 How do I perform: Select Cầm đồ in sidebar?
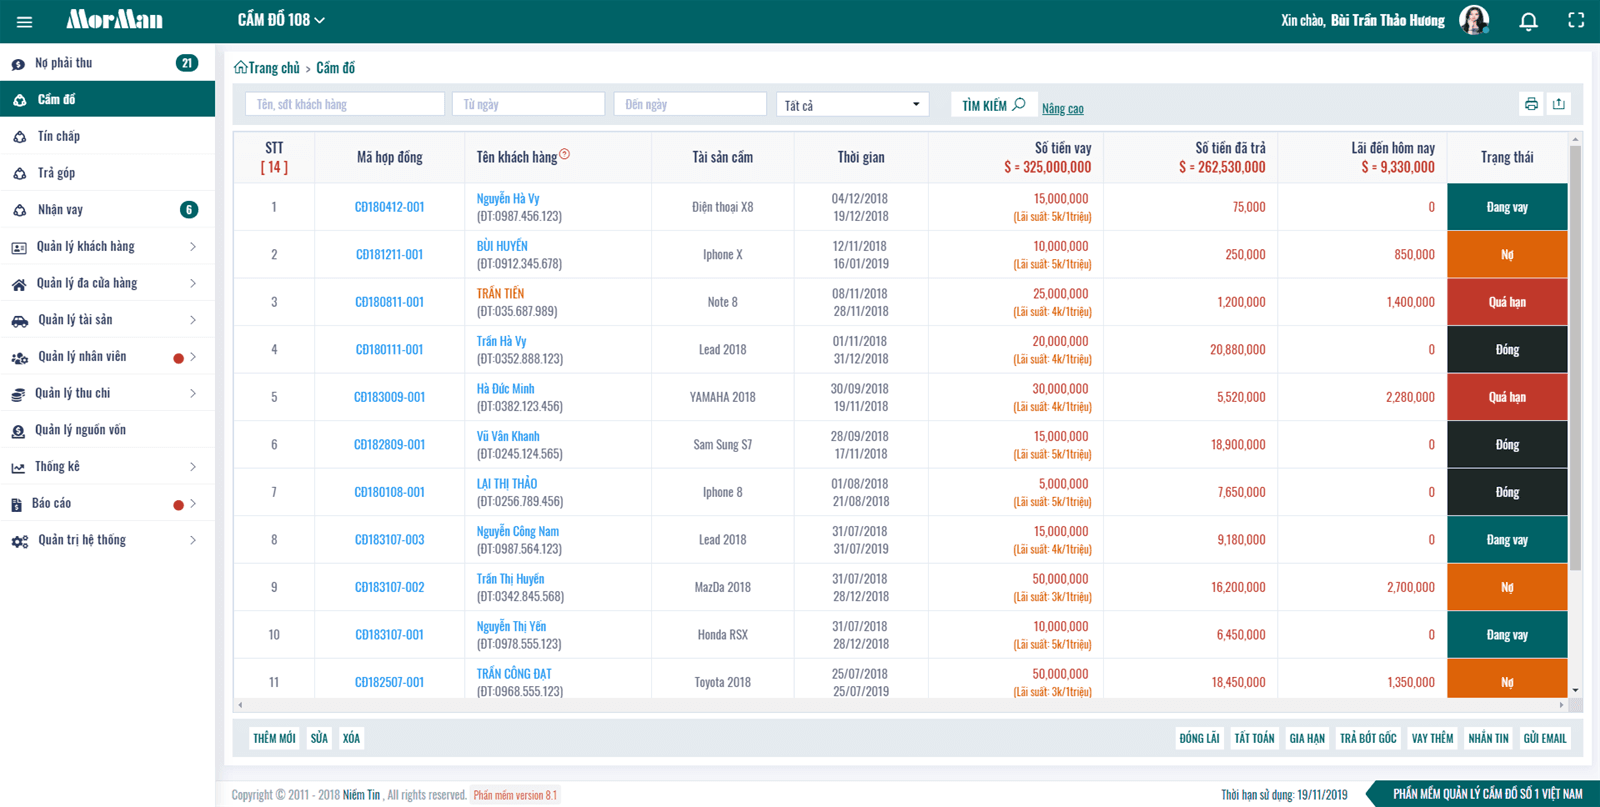point(107,99)
